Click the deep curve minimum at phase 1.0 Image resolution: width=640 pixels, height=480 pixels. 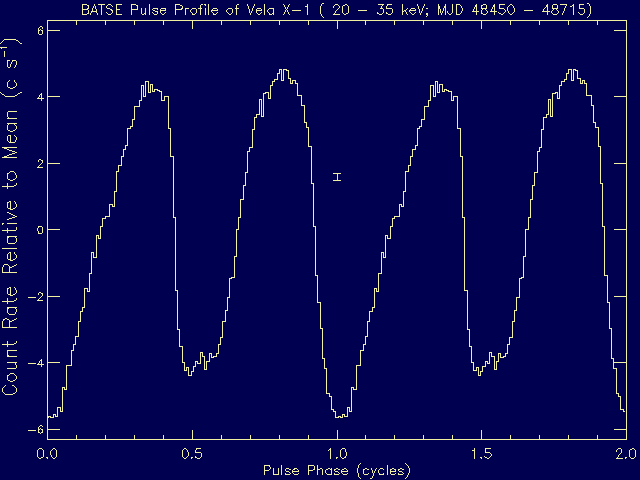coord(340,415)
